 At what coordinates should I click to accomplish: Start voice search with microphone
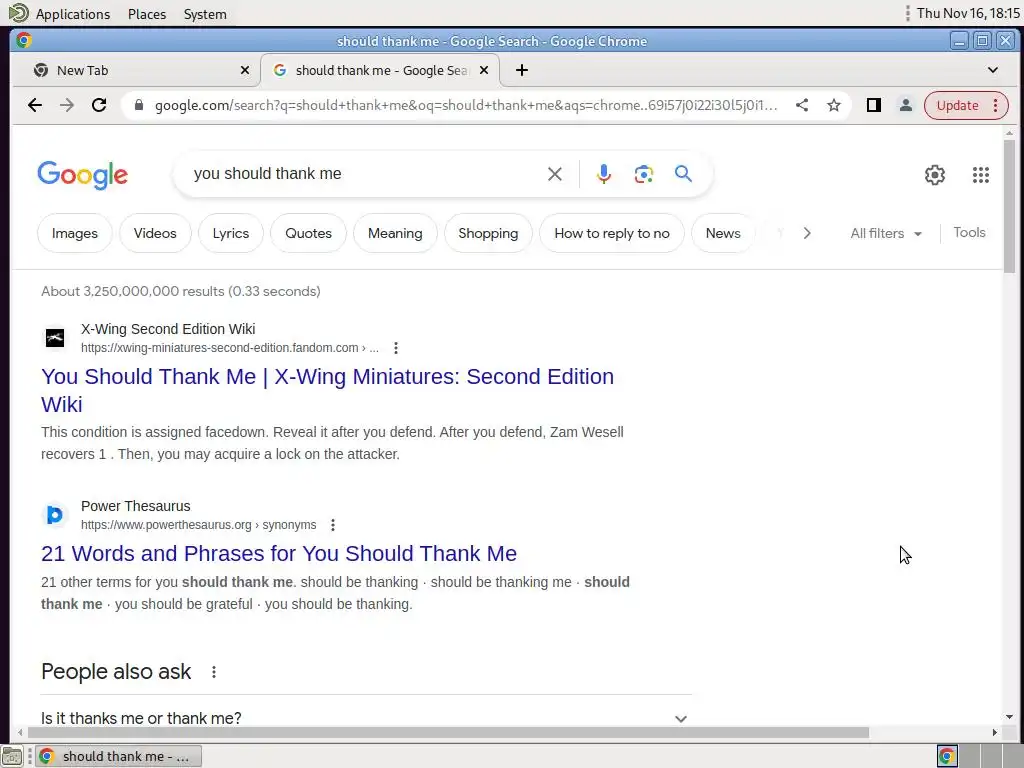pyautogui.click(x=604, y=174)
